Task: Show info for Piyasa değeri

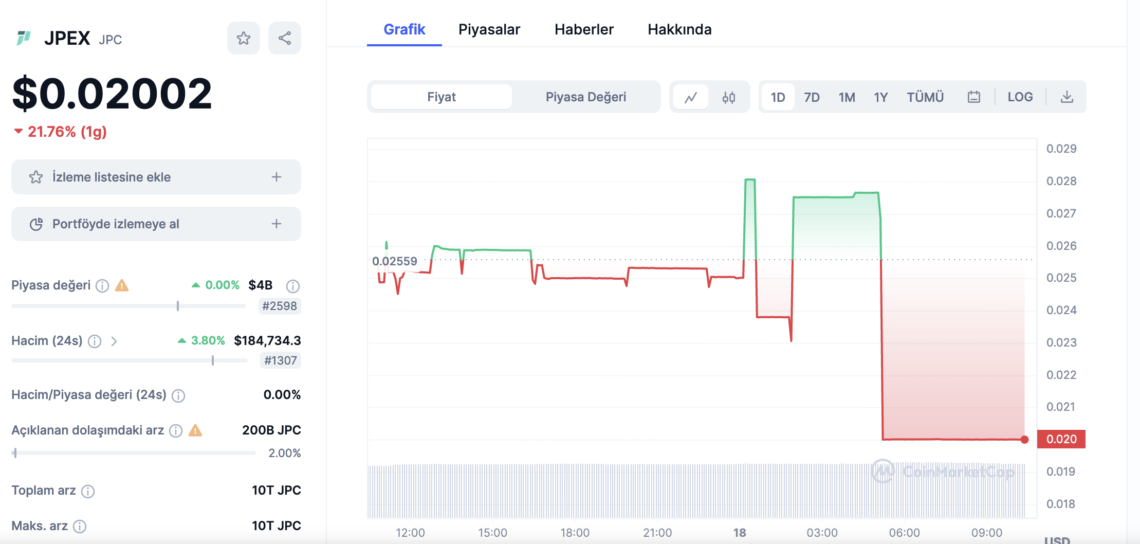Action: point(103,286)
